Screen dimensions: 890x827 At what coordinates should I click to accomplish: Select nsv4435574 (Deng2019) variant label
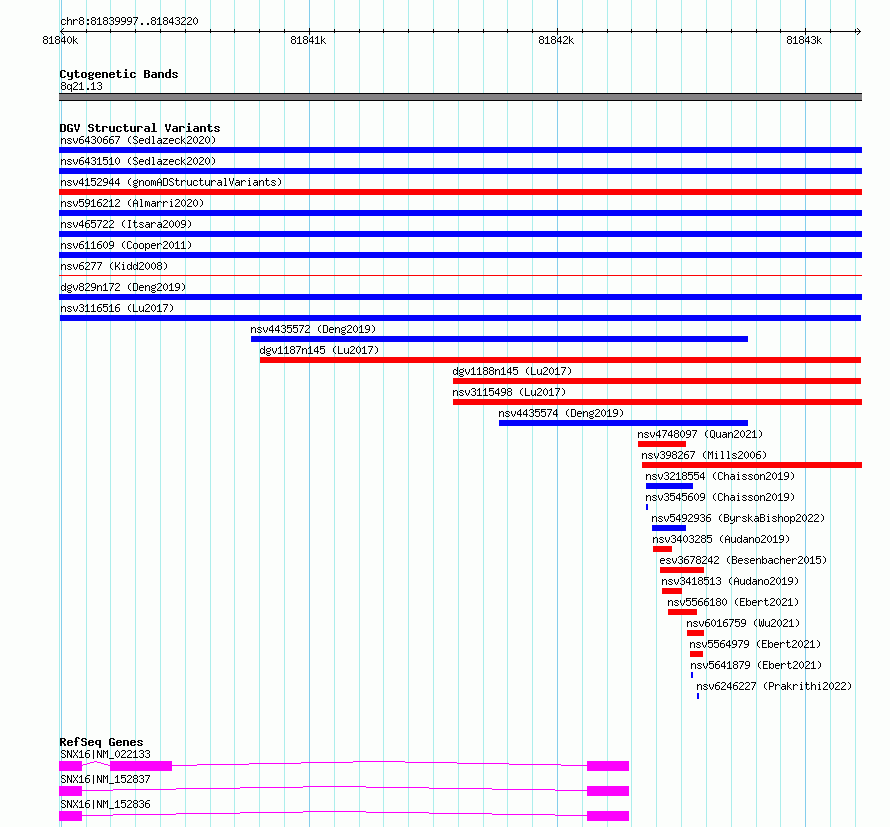click(561, 413)
